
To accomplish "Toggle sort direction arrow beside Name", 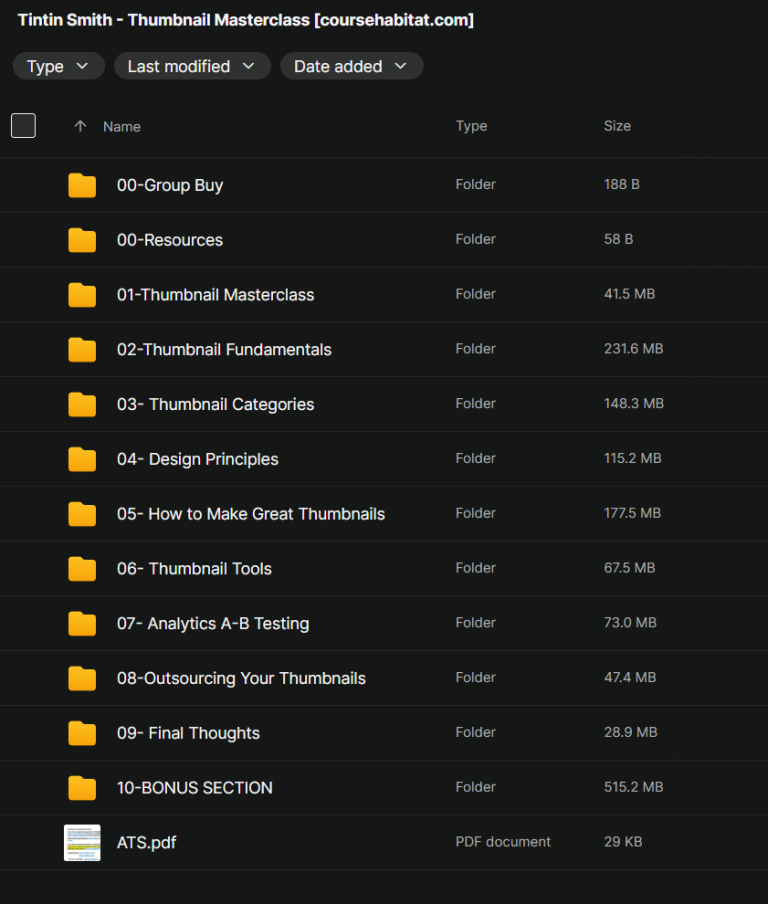I will point(80,126).
